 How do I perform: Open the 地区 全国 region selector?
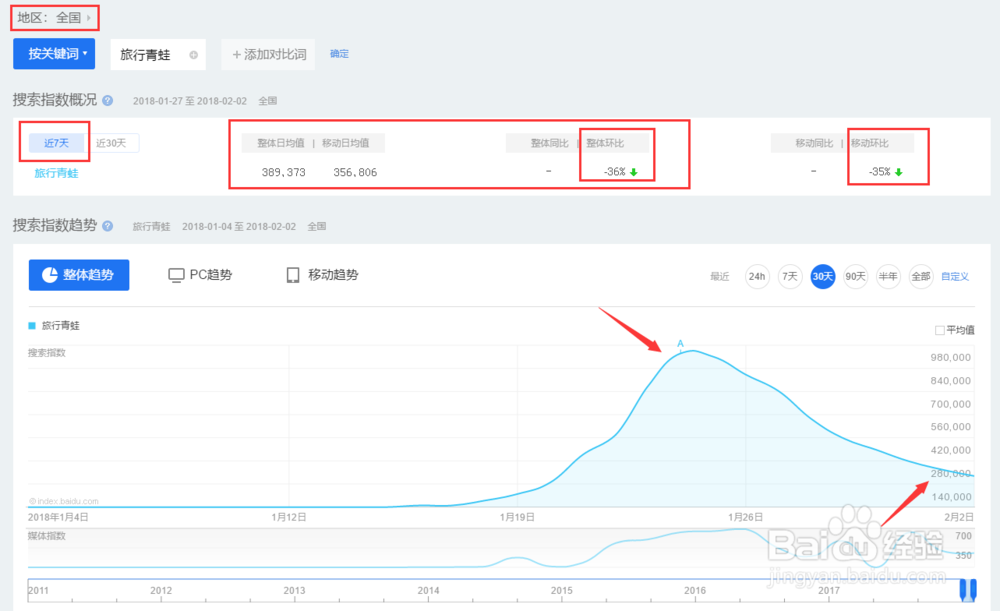pos(54,18)
